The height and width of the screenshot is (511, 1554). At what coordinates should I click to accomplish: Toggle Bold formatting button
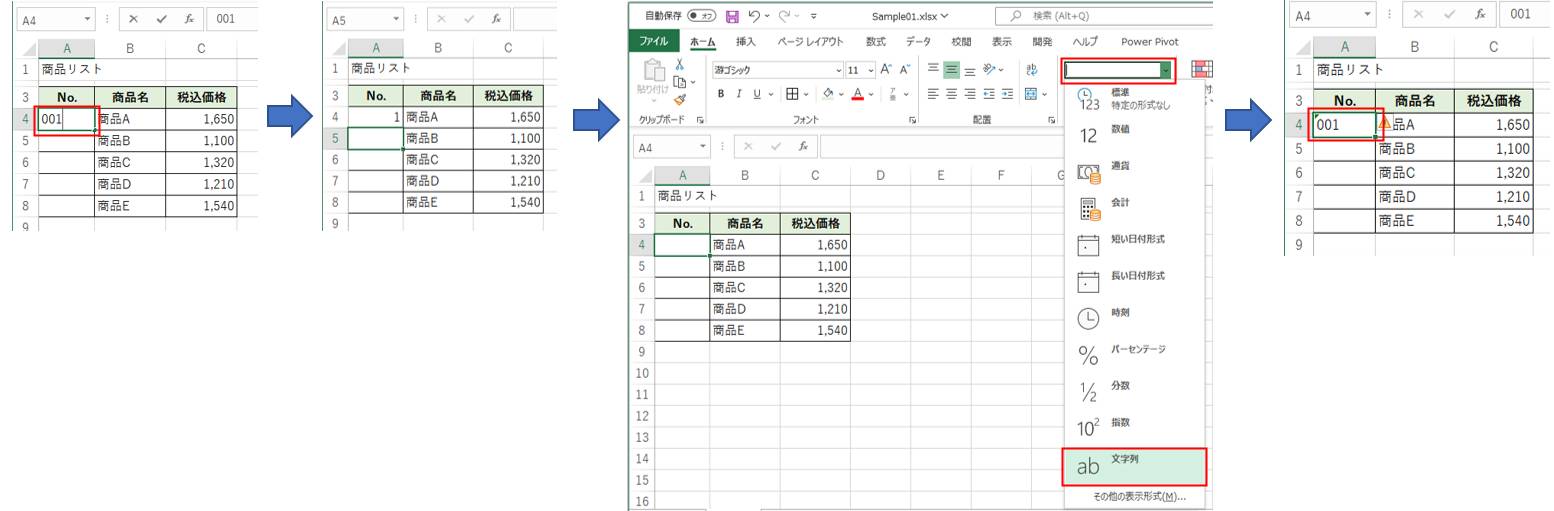pyautogui.click(x=721, y=94)
